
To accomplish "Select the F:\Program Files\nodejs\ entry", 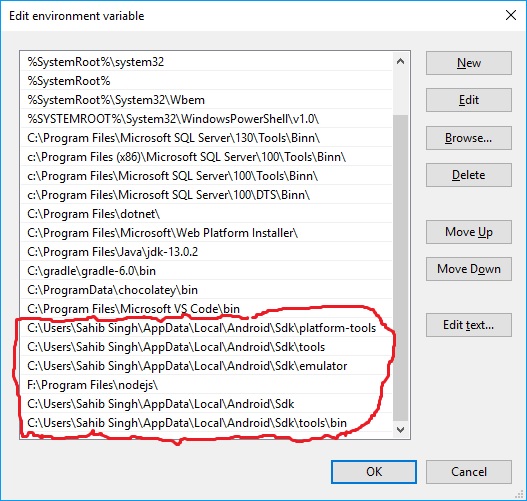I will pos(206,385).
